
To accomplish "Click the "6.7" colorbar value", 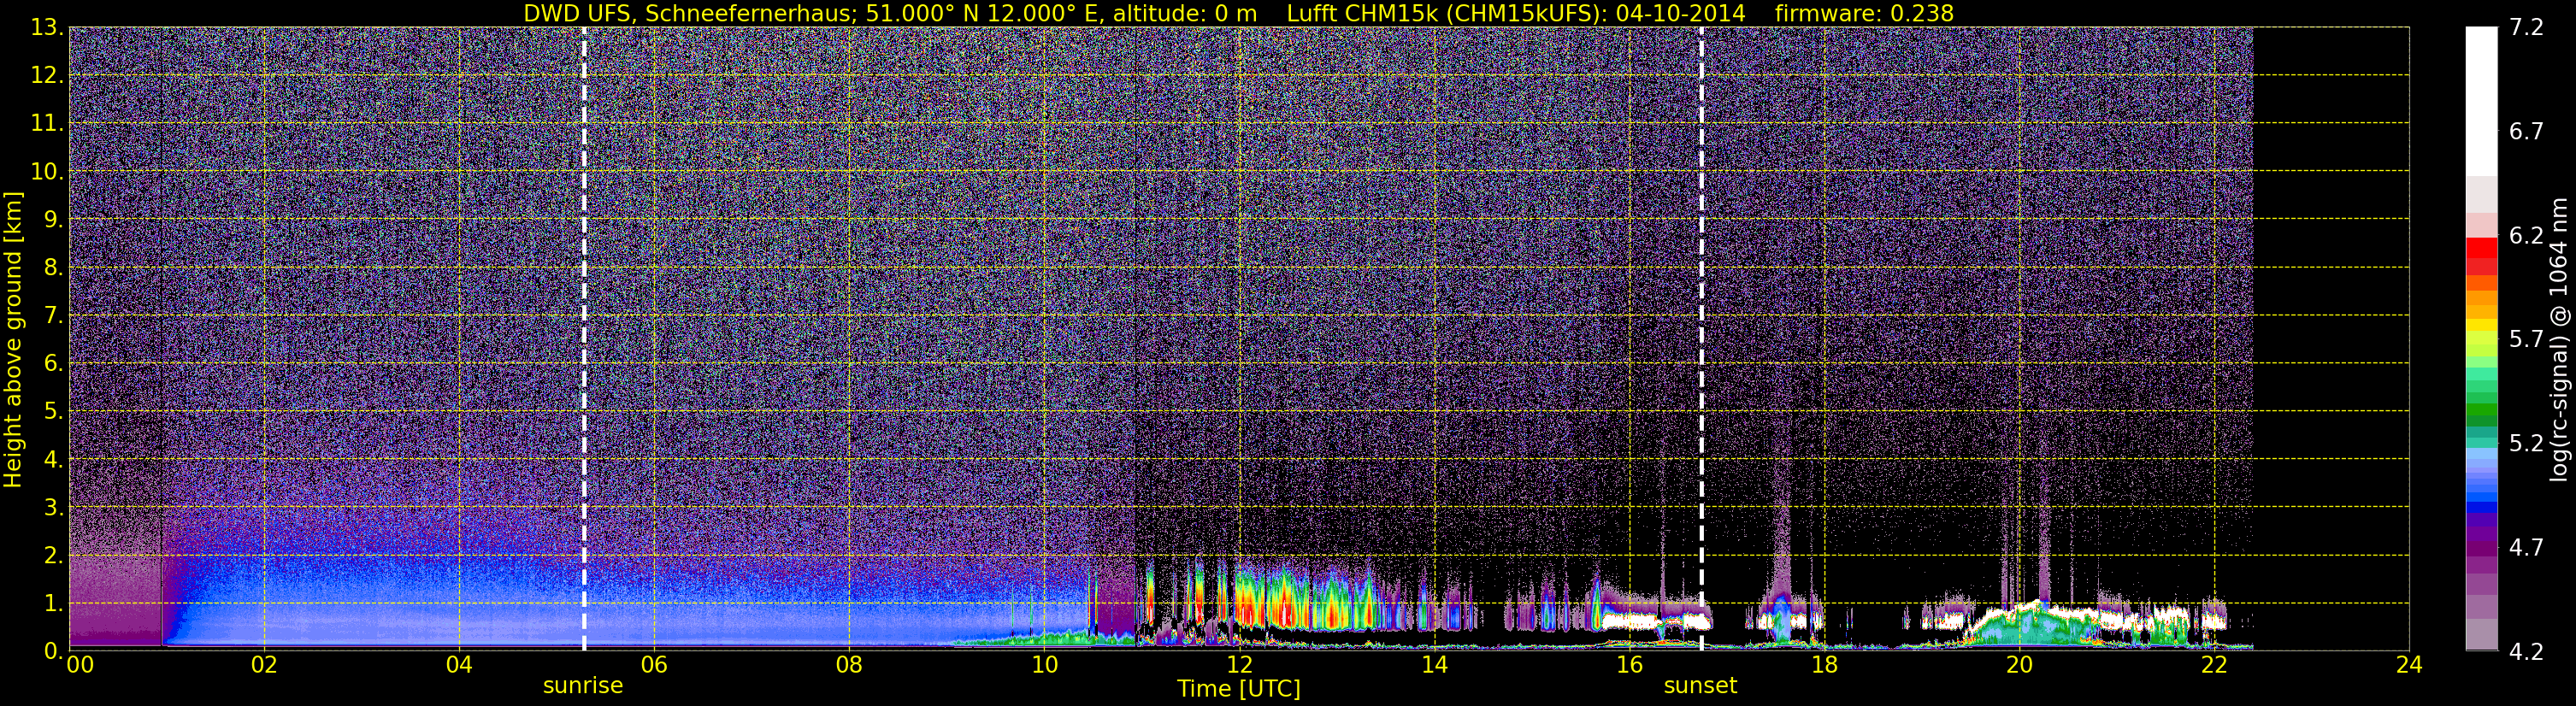I will [2526, 131].
